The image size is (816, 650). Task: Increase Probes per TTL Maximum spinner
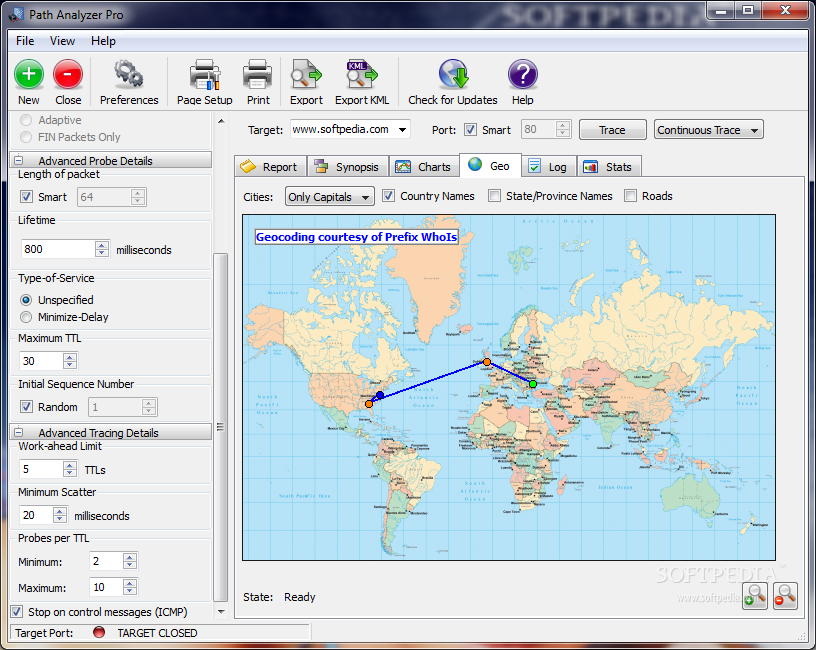[130, 583]
